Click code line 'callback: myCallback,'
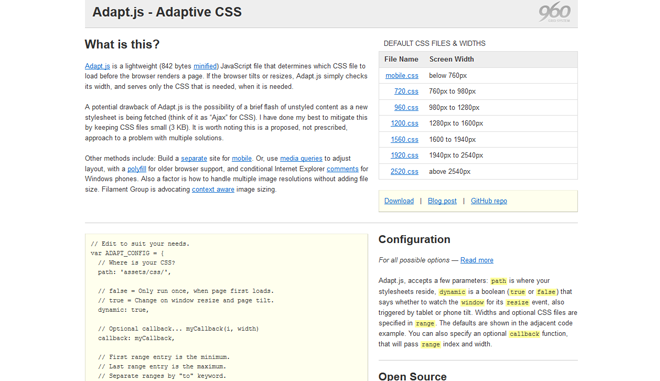The height and width of the screenshot is (381, 660). [x=136, y=338]
